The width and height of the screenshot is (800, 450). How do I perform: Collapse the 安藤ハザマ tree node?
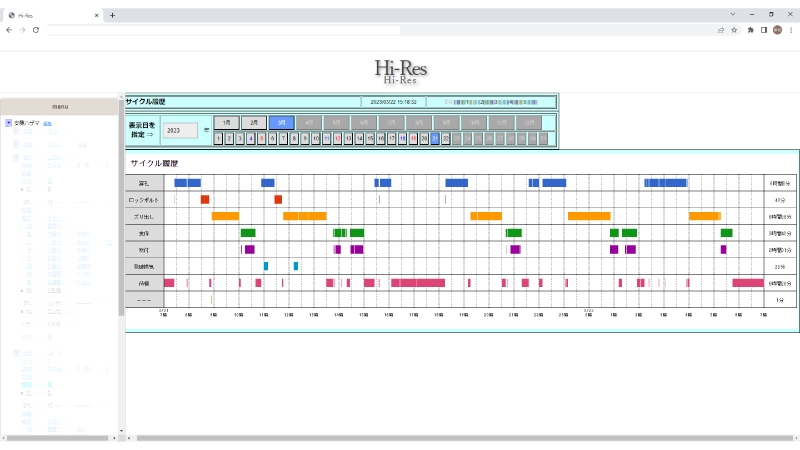[x=8, y=123]
